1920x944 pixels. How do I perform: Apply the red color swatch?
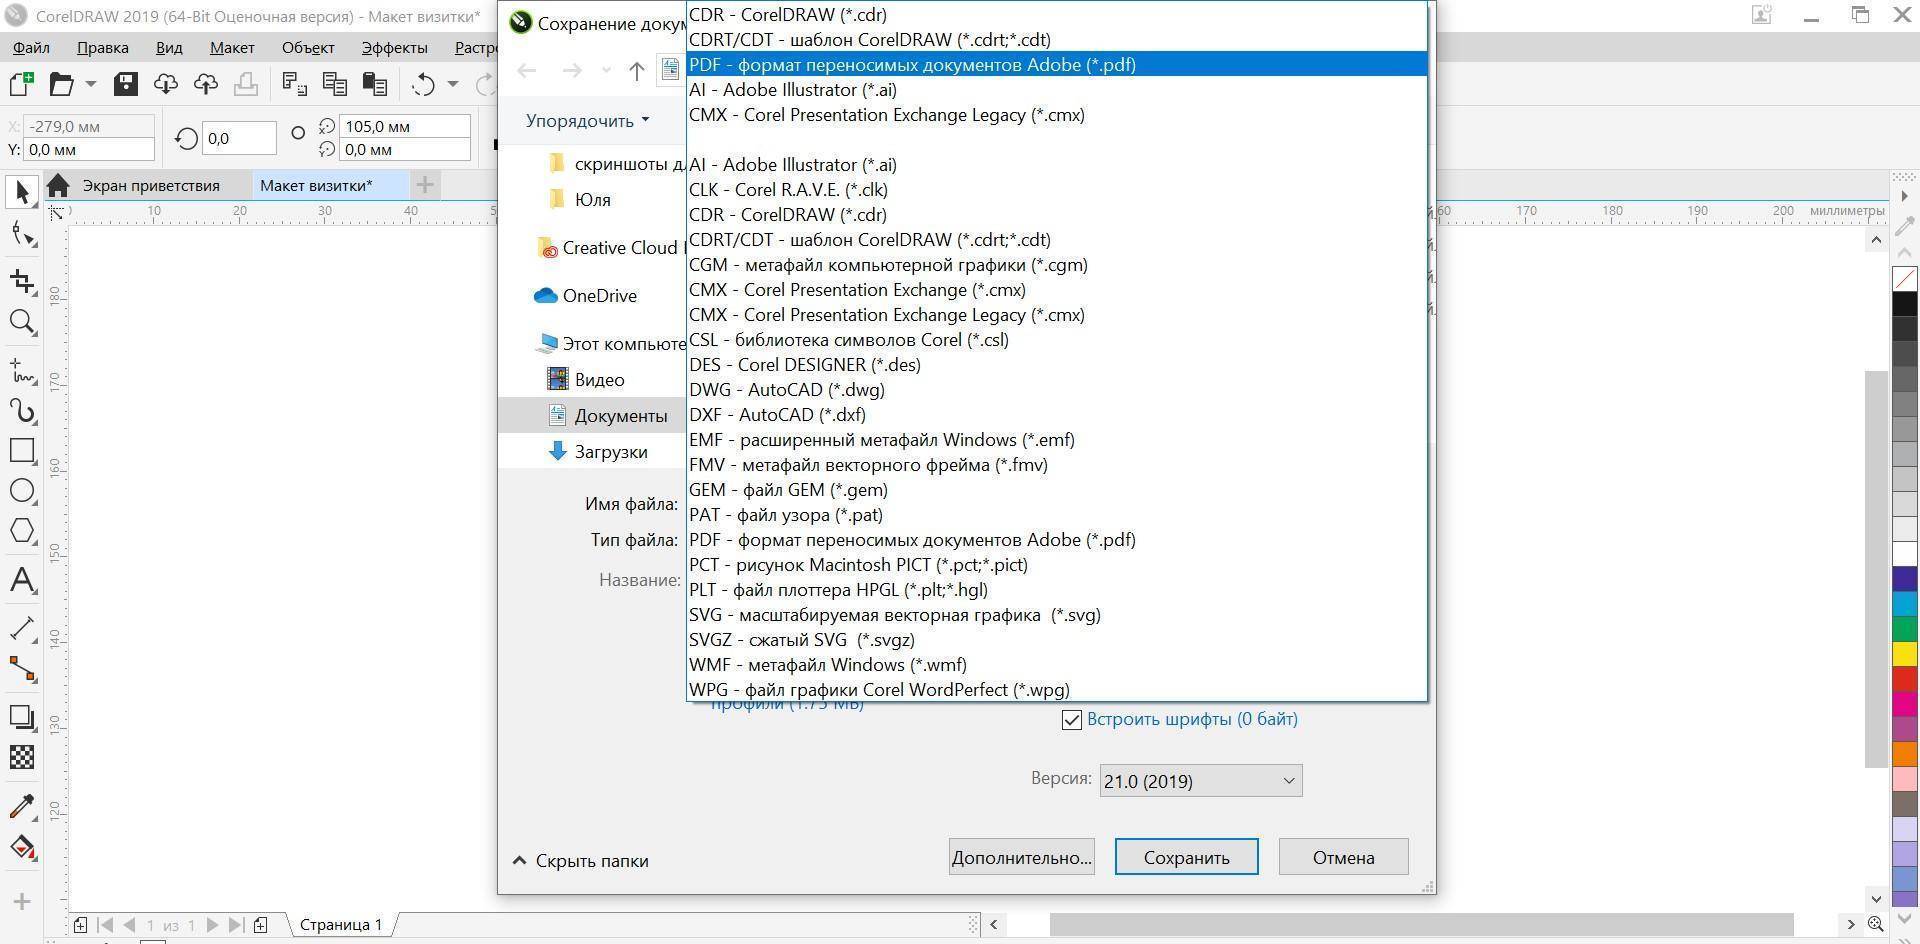(1905, 679)
